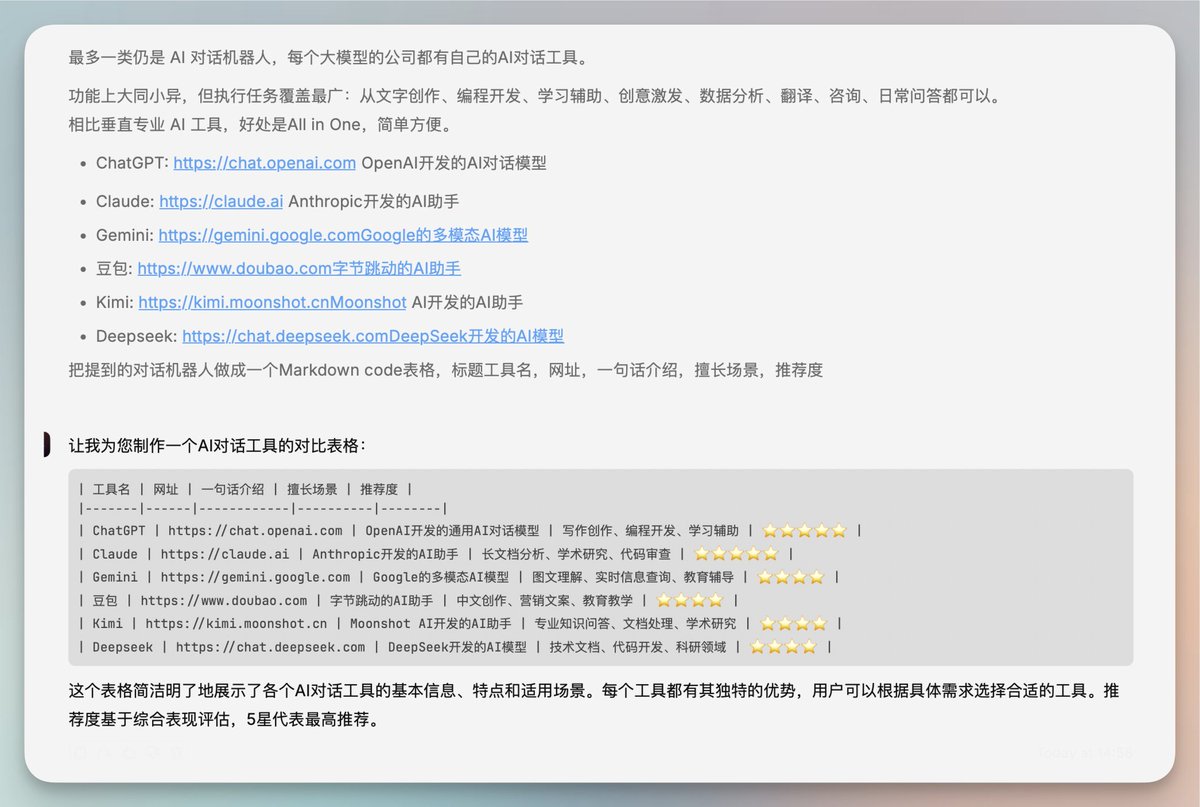Click the five-star rating in the Claude row
The width and height of the screenshot is (1200, 807).
[x=736, y=554]
